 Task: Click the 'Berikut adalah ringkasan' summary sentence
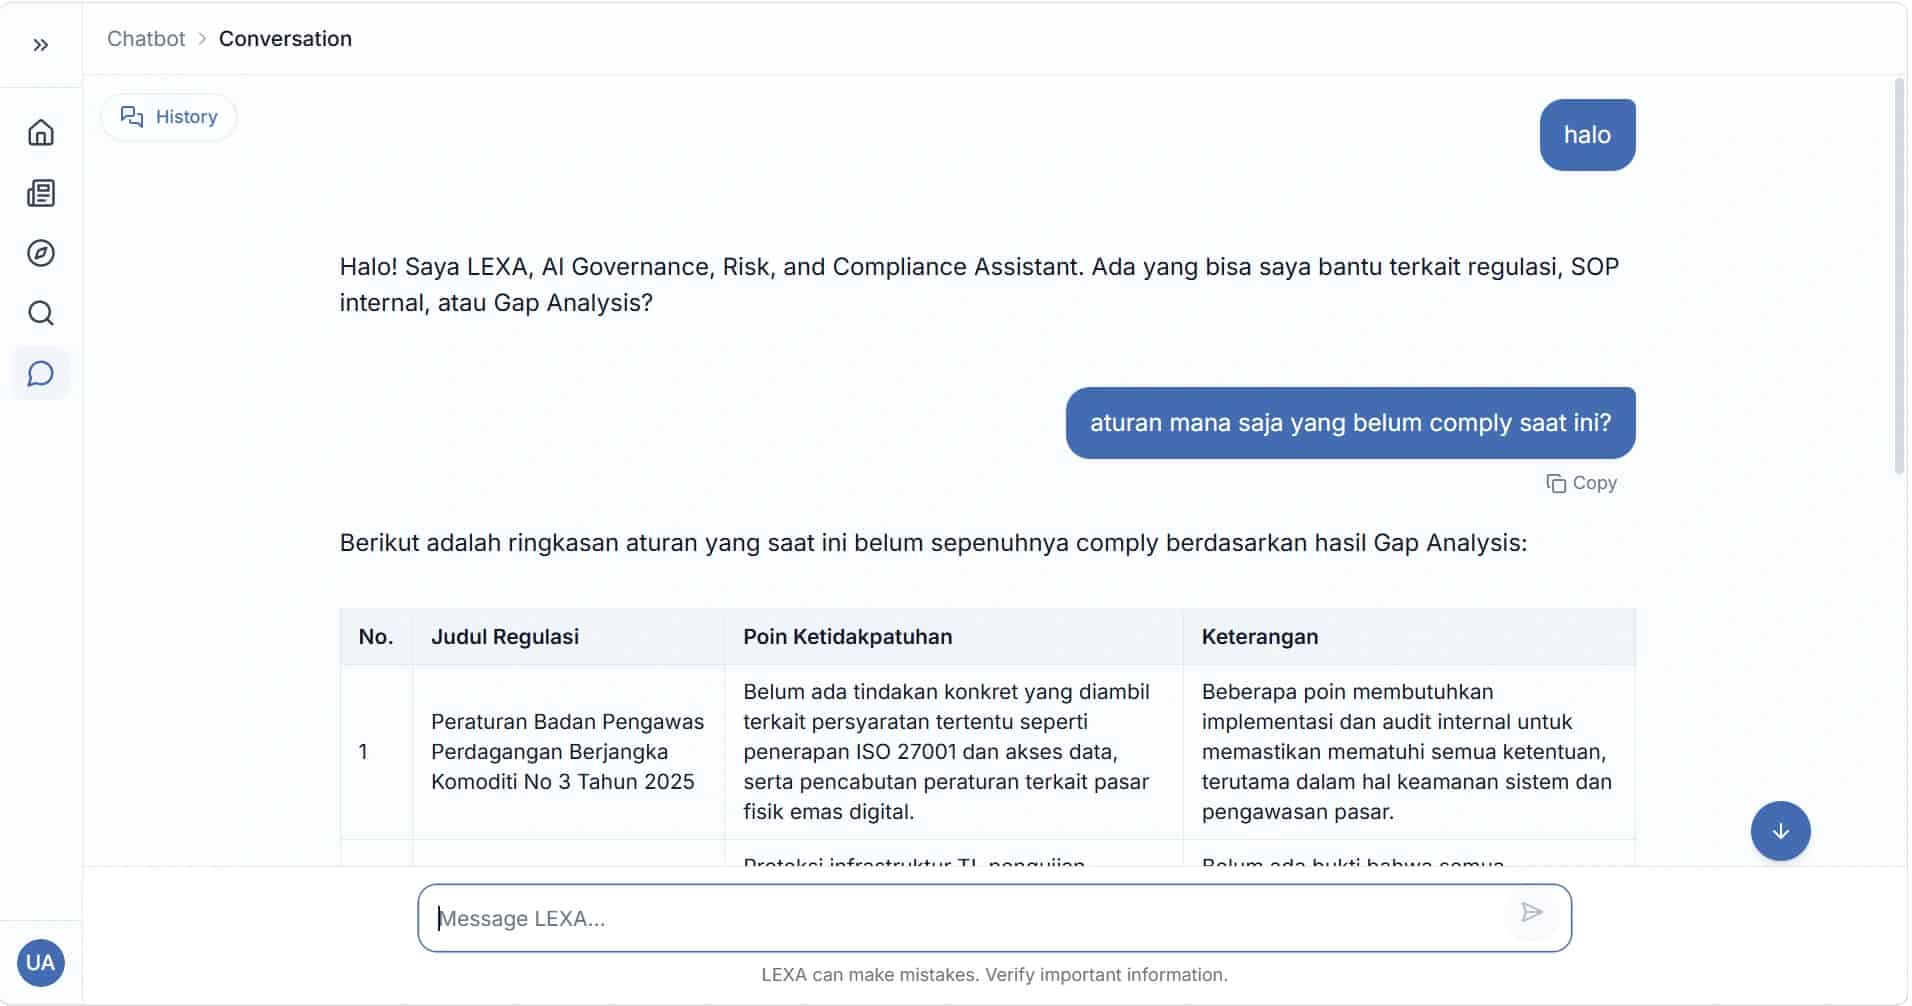tap(933, 543)
